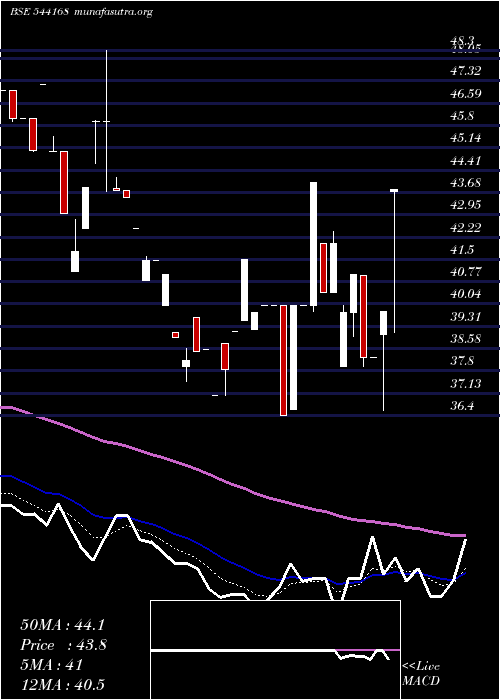This screenshot has width=500, height=700.
Task: Select the 40.04 price level label
Action: click(x=466, y=294)
